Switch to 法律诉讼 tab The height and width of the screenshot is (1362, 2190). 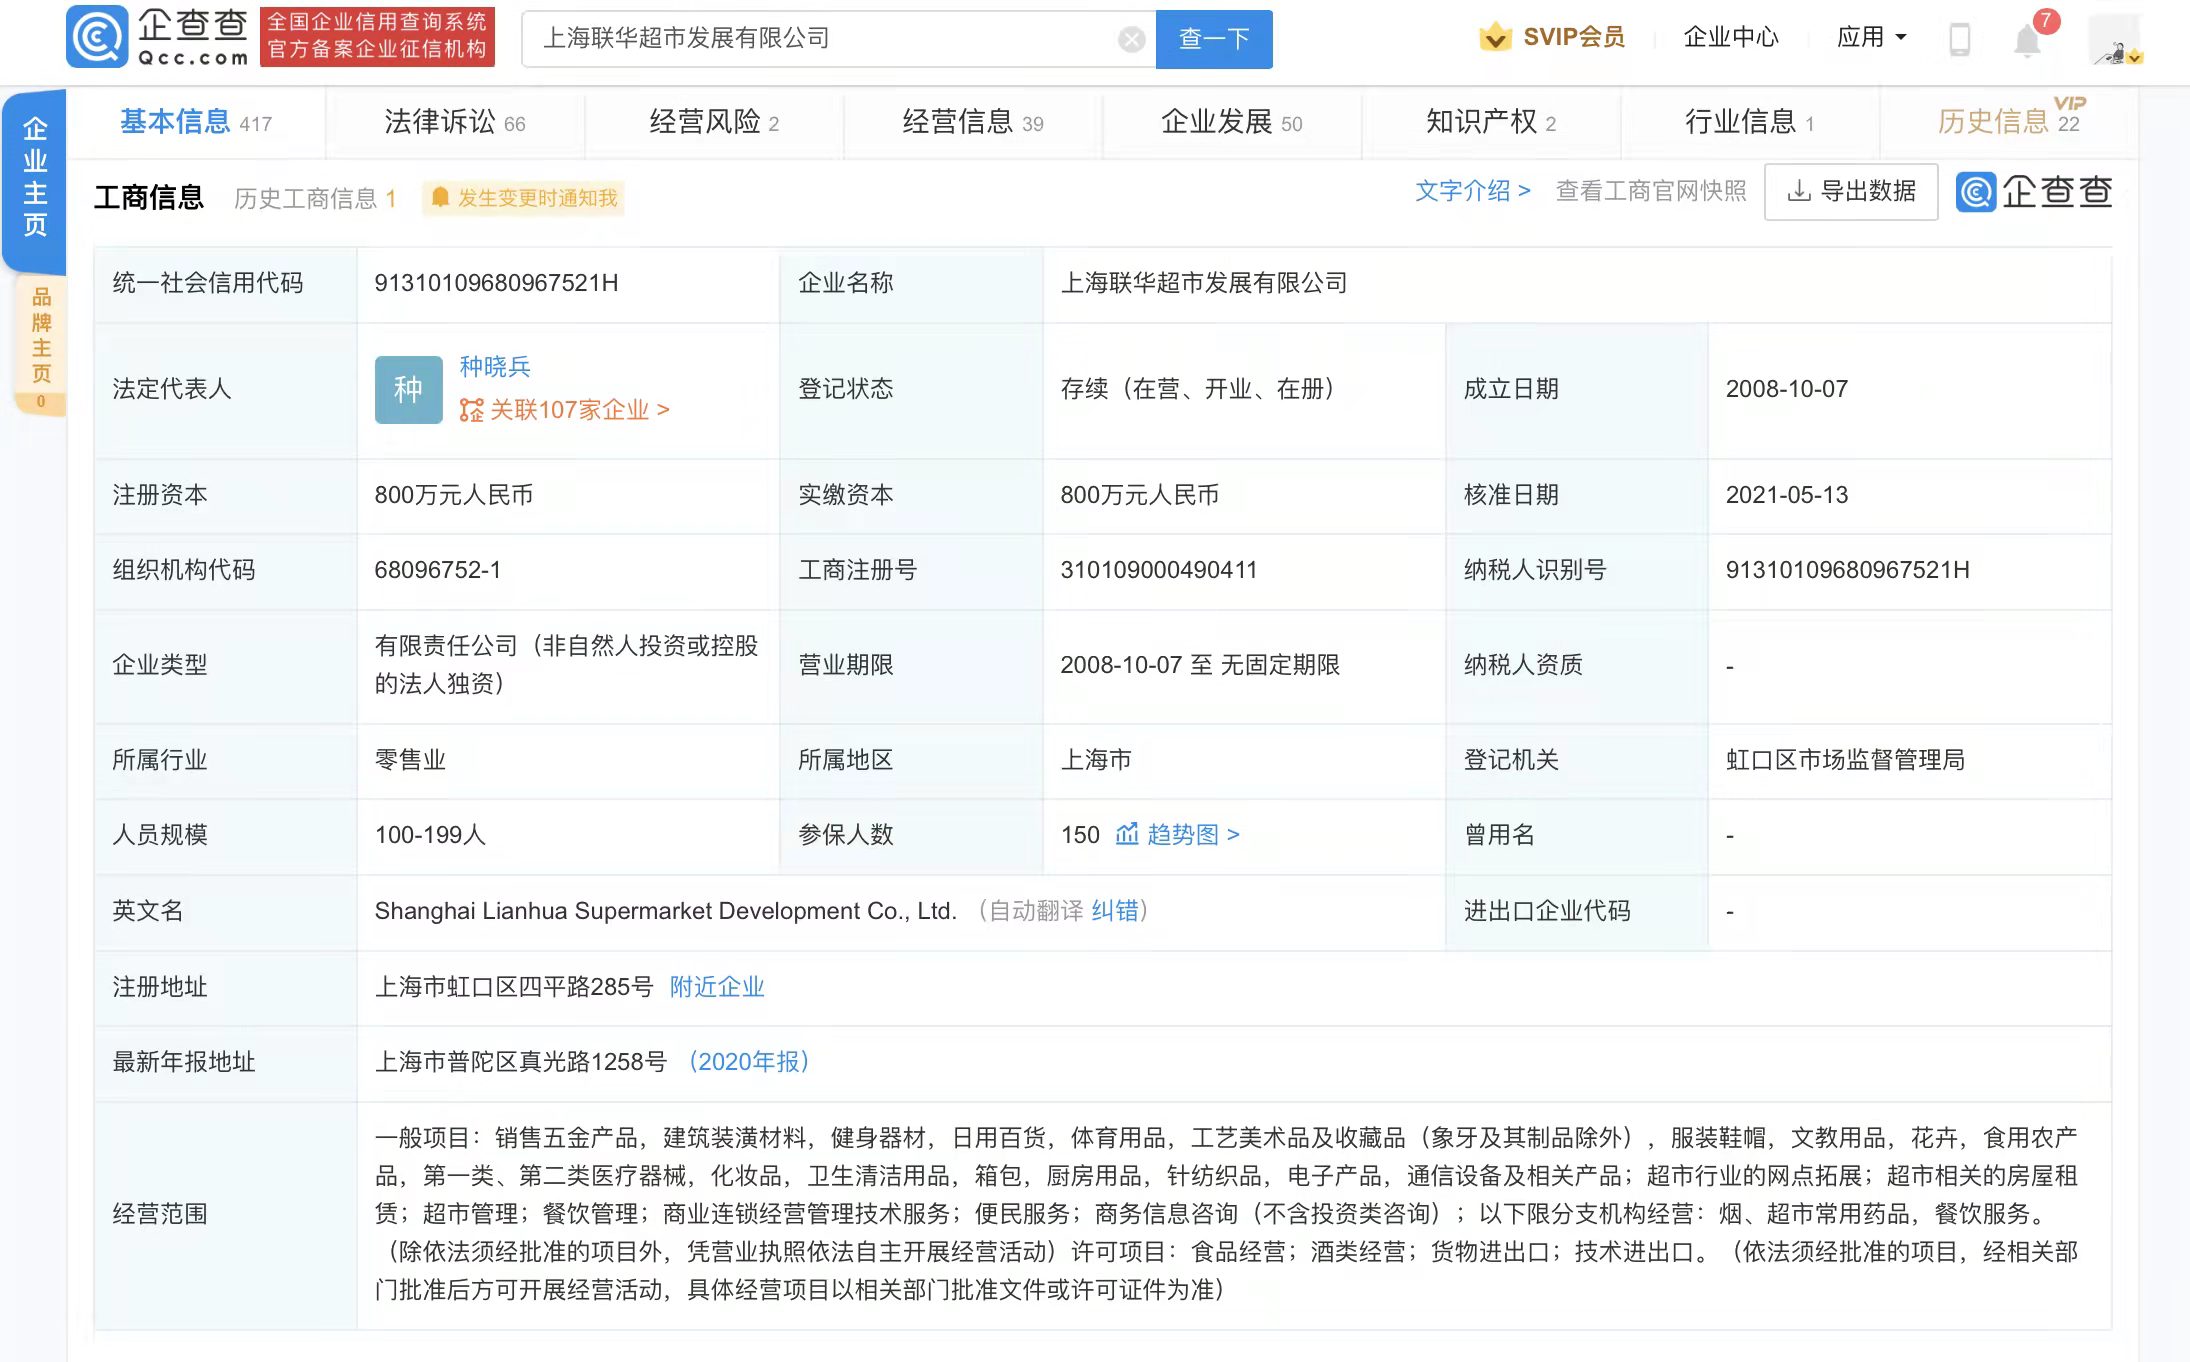(455, 122)
